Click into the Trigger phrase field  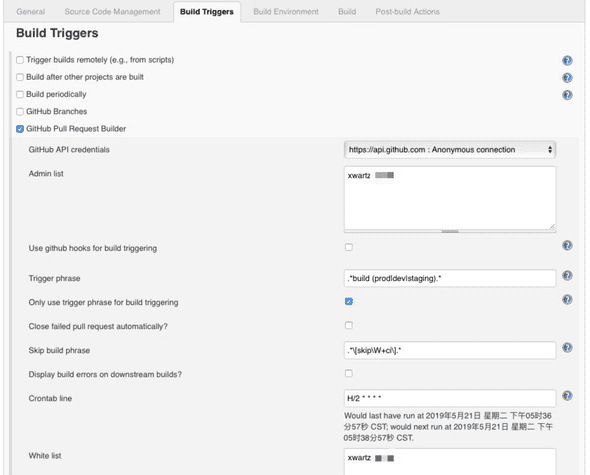click(x=450, y=279)
